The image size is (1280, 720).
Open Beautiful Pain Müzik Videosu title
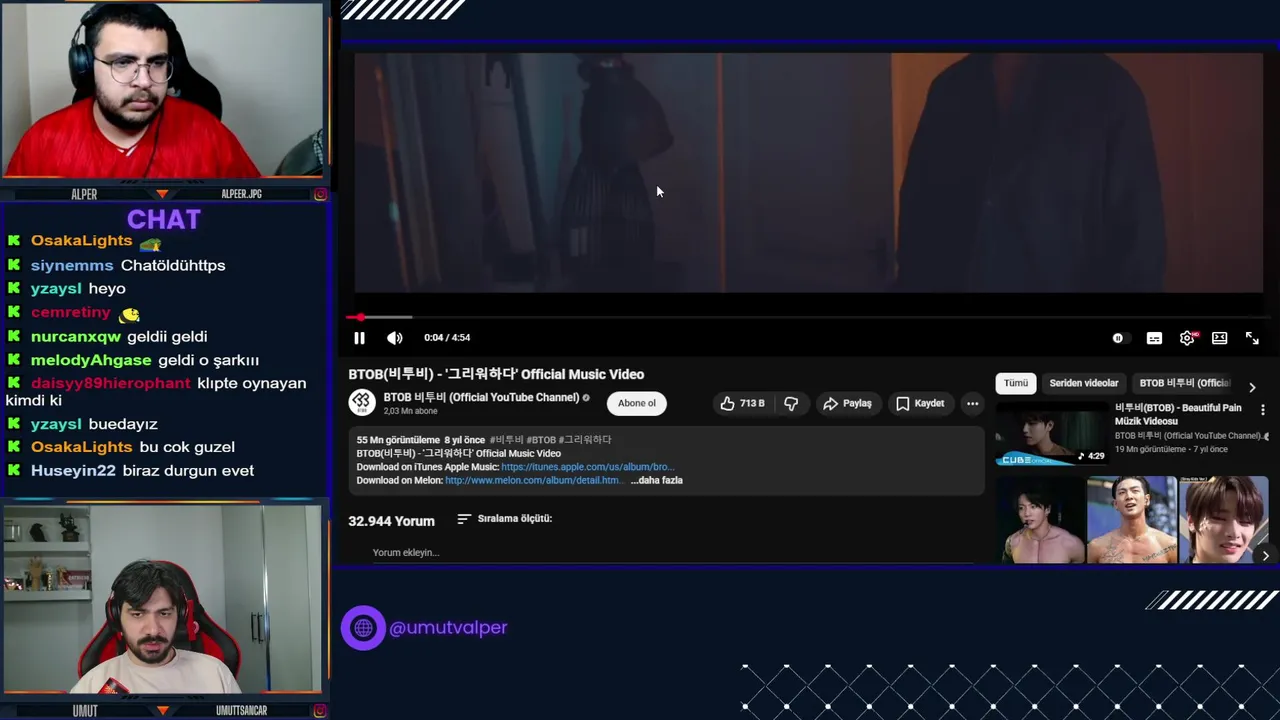1178,414
